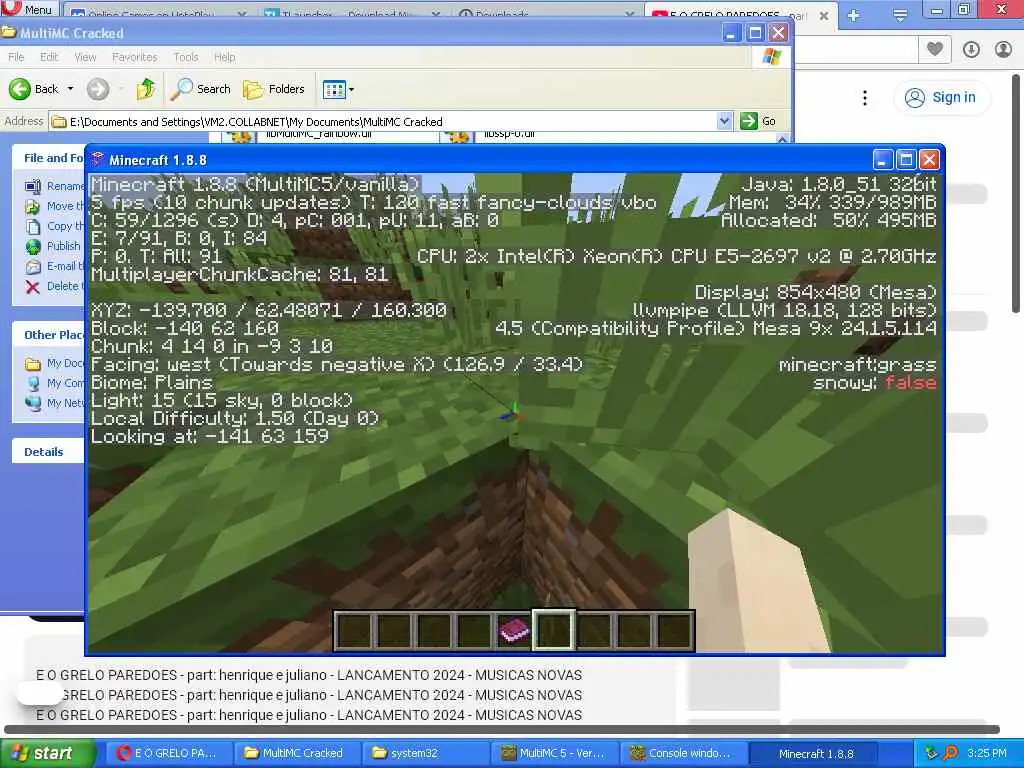Switch to MultiMC 5 taskbar item
Image resolution: width=1024 pixels, height=768 pixels.
tap(552, 753)
